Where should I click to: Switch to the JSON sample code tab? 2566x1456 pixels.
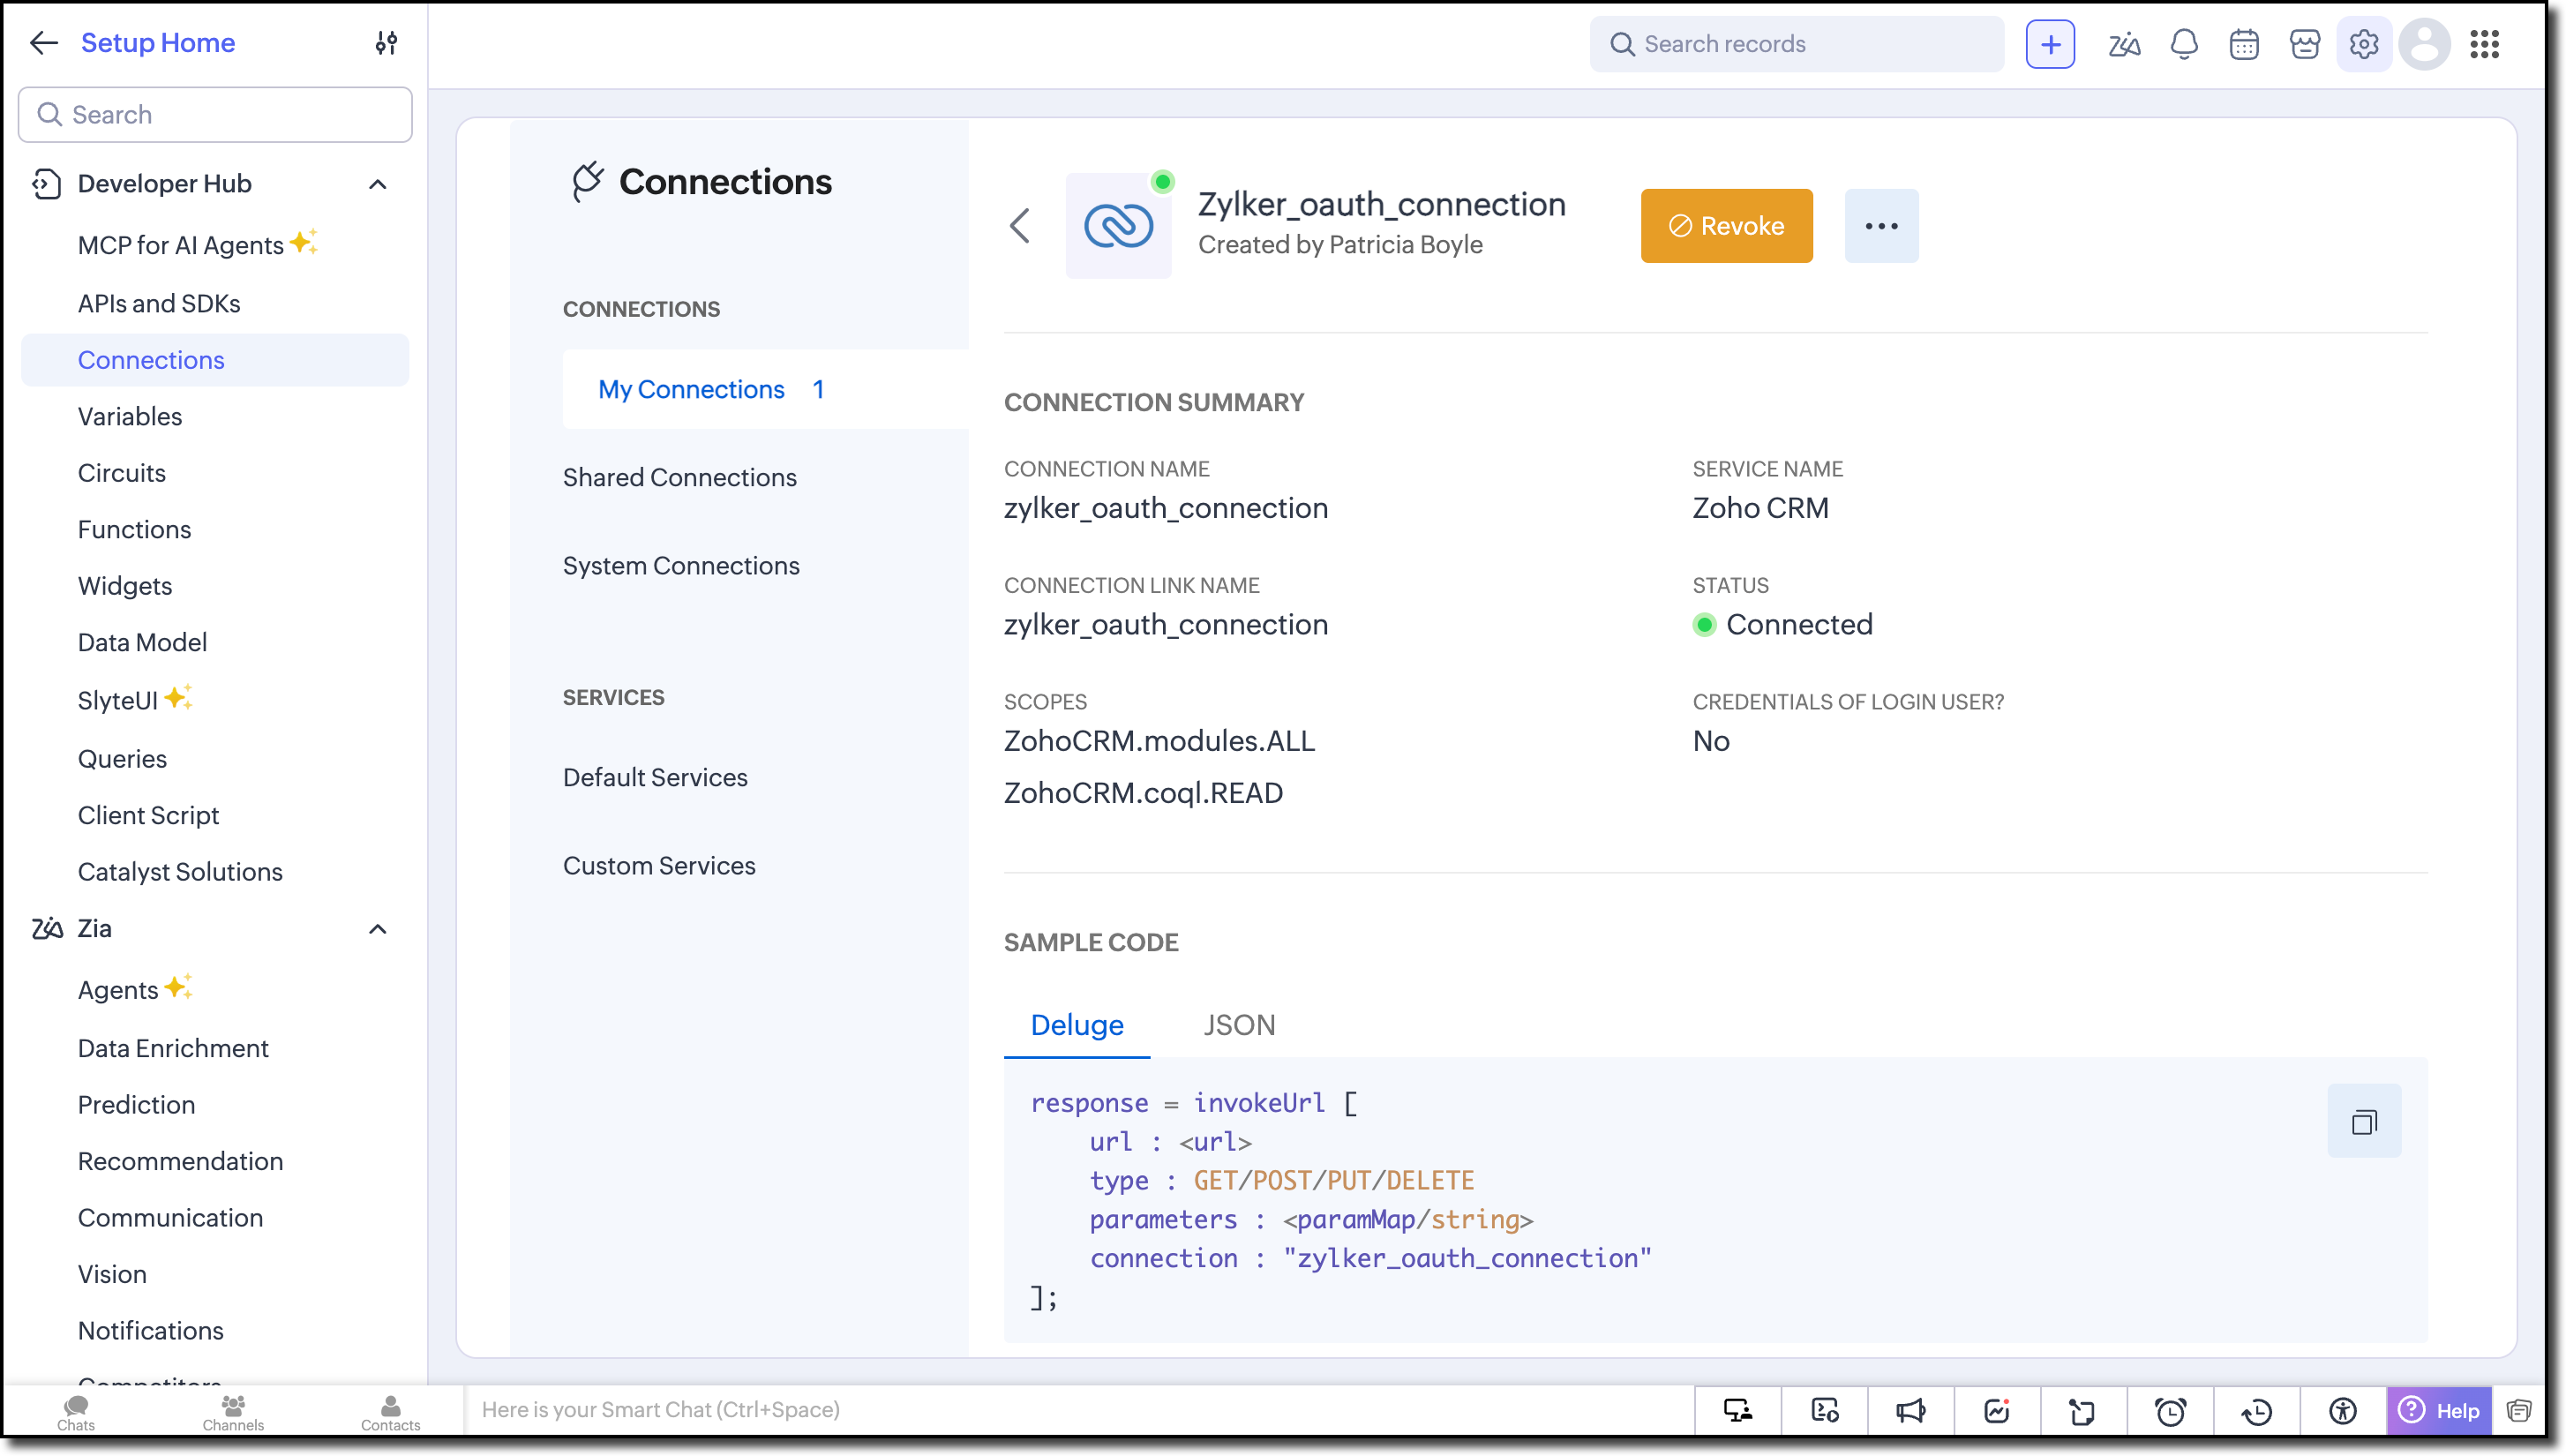pyautogui.click(x=1239, y=1026)
